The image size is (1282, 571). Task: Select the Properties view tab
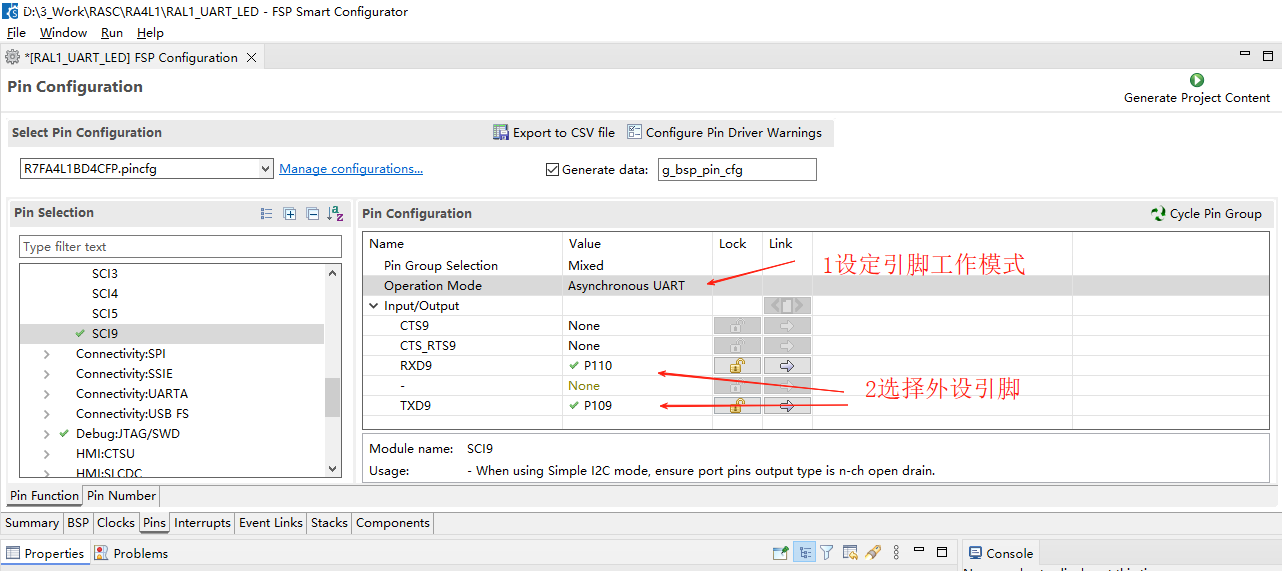pyautogui.click(x=45, y=553)
